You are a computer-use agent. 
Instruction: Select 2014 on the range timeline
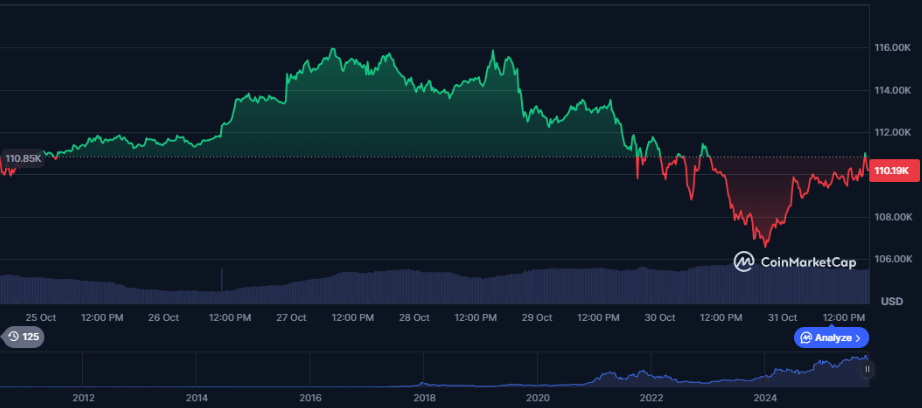point(197,398)
